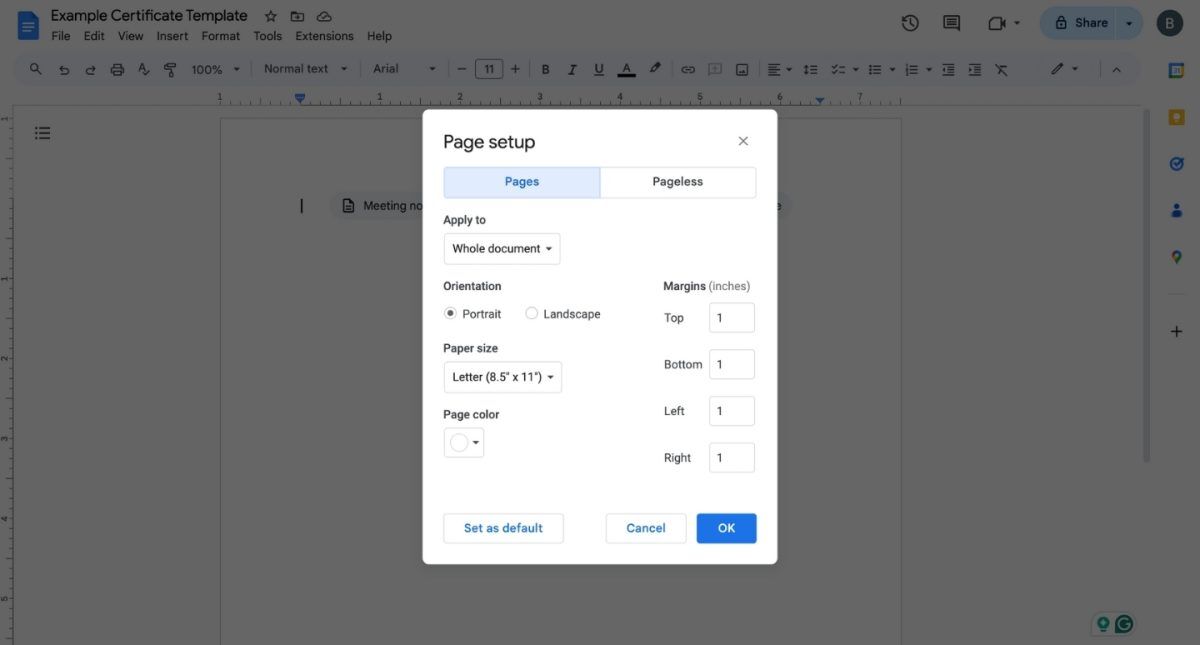Screen dimensions: 1200x645
Task: Apply underline formatting
Action: coord(598,68)
